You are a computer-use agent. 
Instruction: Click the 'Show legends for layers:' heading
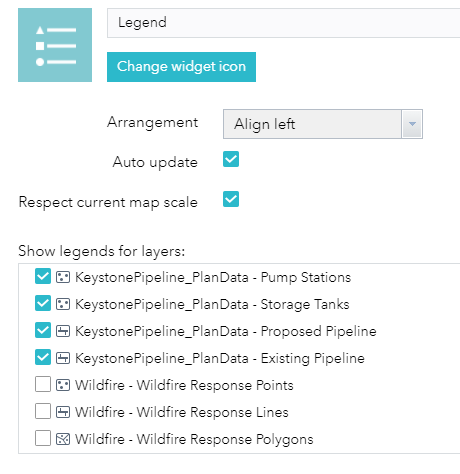pyautogui.click(x=102, y=252)
